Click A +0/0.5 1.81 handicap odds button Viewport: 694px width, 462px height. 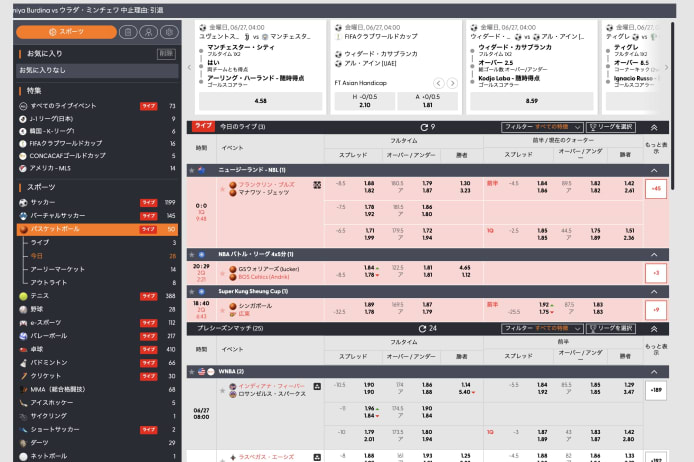(428, 101)
